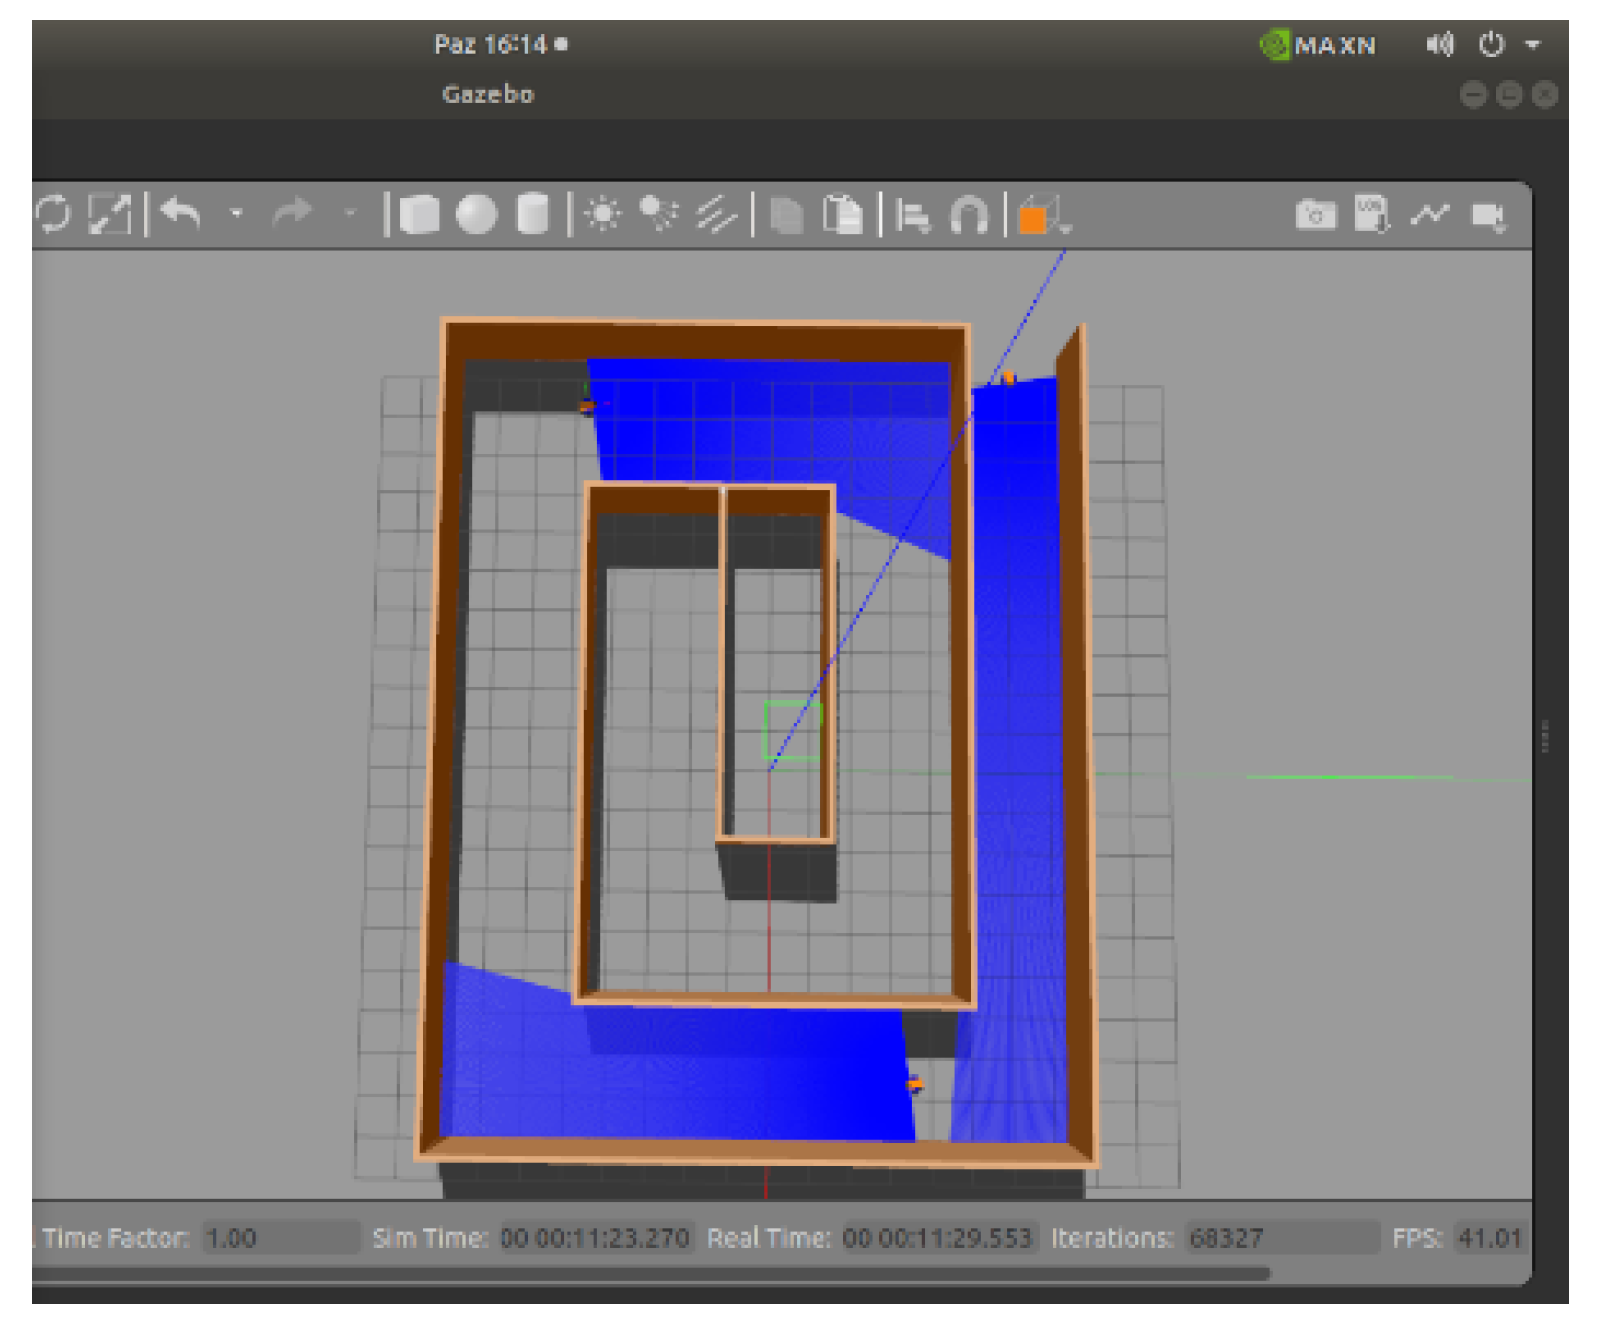Viewport: 1597px width, 1328px height.
Task: Click the align tool icon
Action: click(x=912, y=214)
